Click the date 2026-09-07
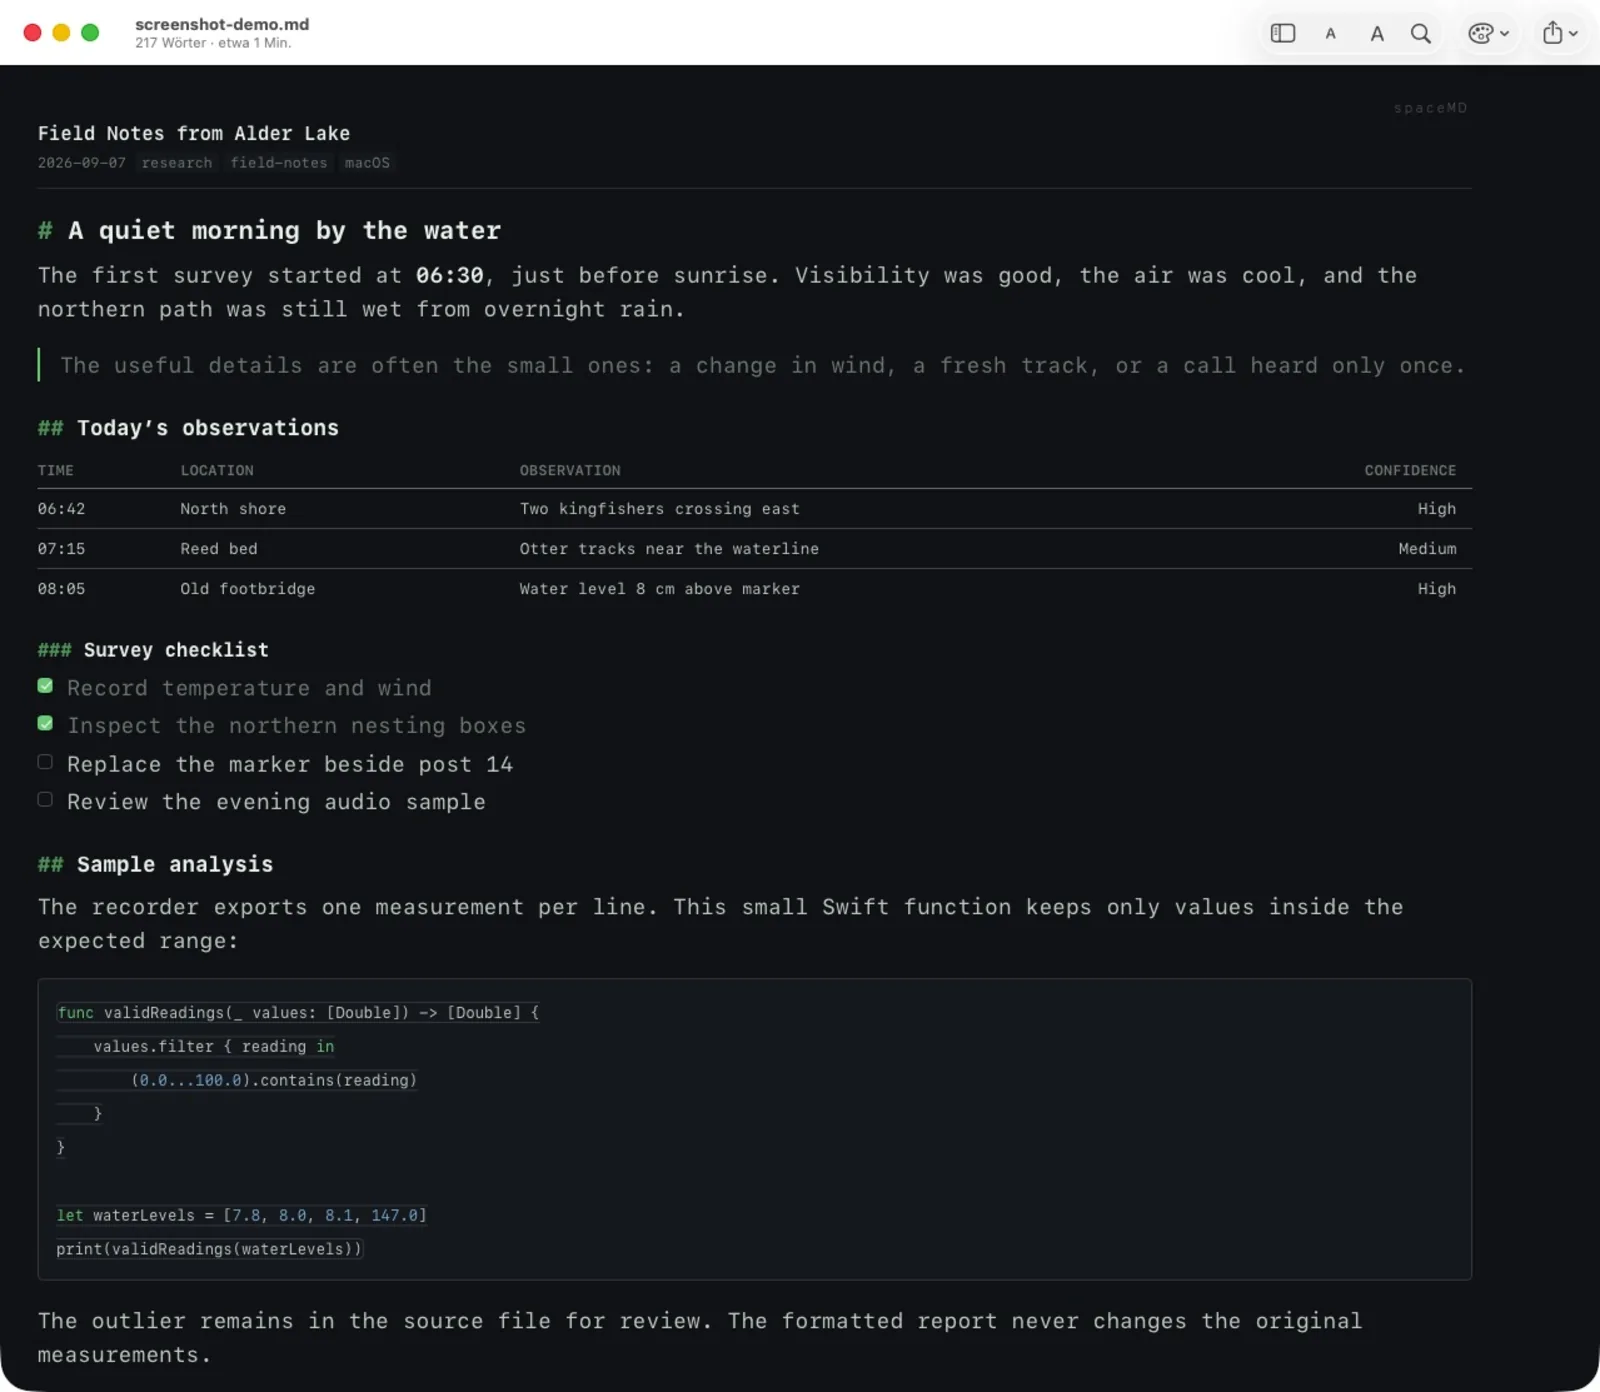The width and height of the screenshot is (1600, 1392). point(82,163)
